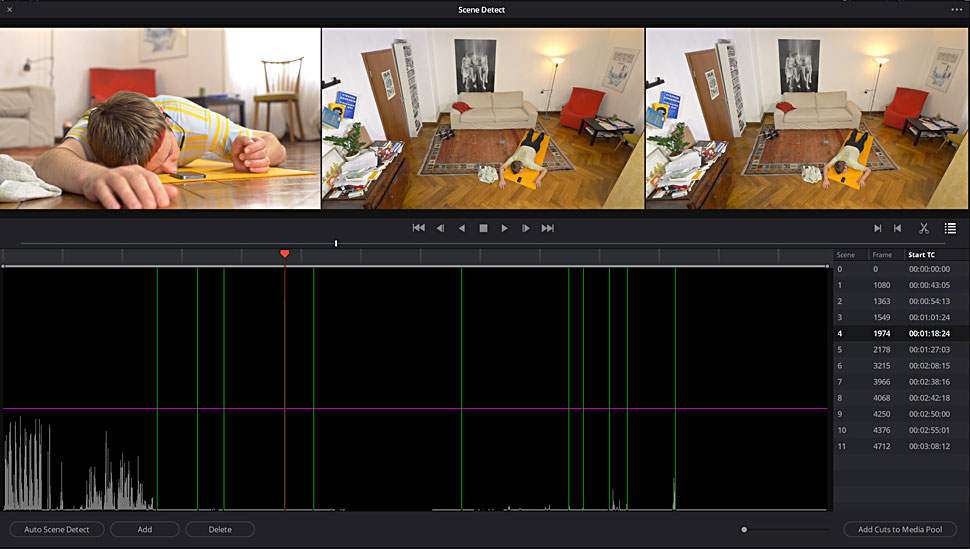
Task: Sort by the Frame column header
Action: (882, 254)
